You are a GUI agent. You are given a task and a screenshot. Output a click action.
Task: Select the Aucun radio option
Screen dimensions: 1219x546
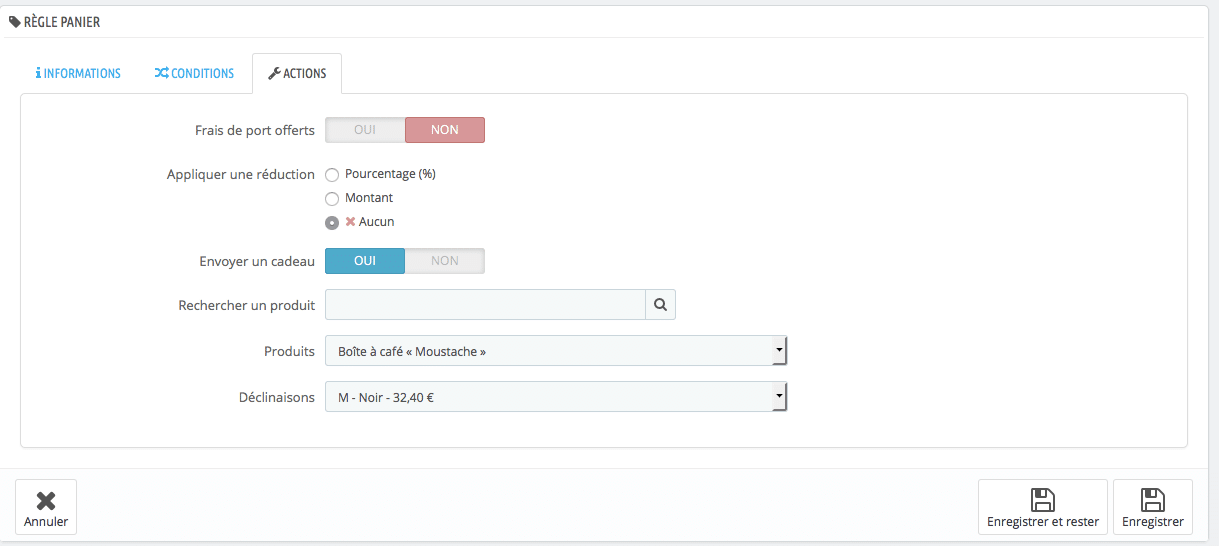[x=332, y=223]
